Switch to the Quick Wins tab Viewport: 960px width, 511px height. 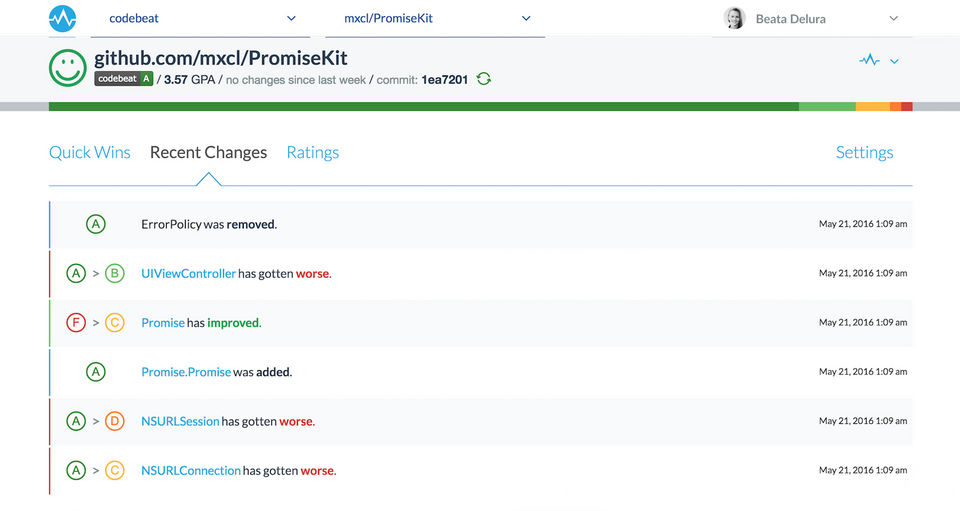[90, 152]
